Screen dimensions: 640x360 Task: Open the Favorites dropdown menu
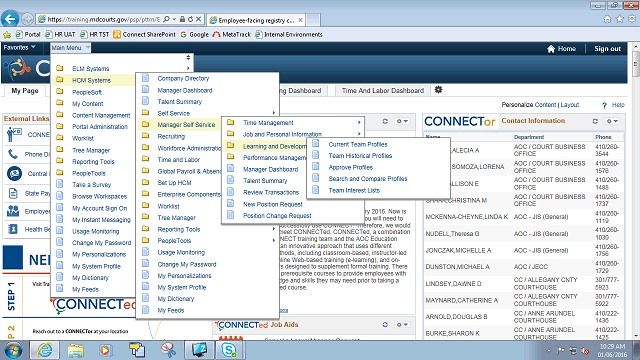(x=20, y=48)
